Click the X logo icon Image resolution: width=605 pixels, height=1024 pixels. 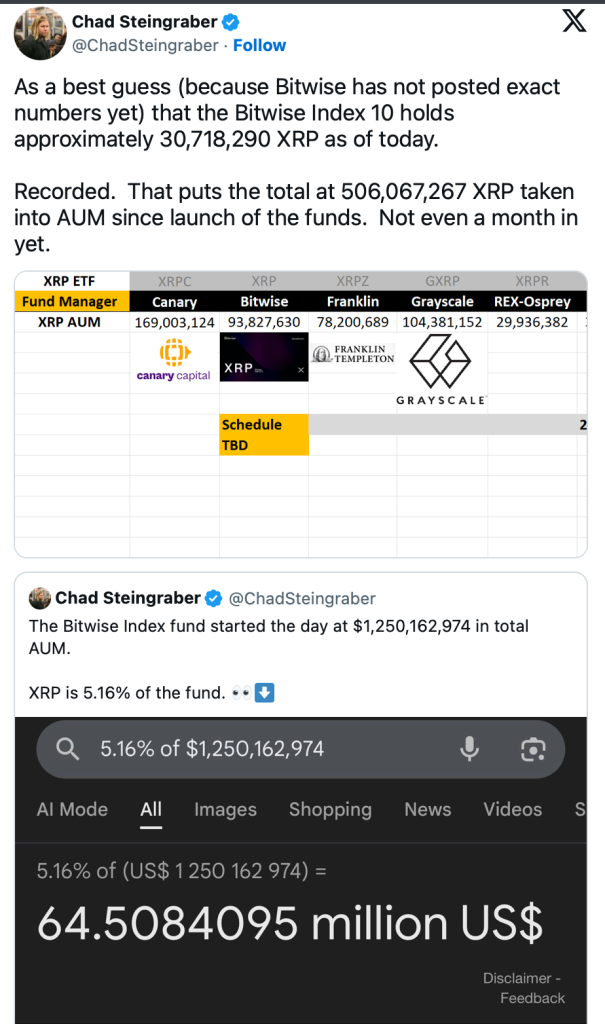coord(574,22)
